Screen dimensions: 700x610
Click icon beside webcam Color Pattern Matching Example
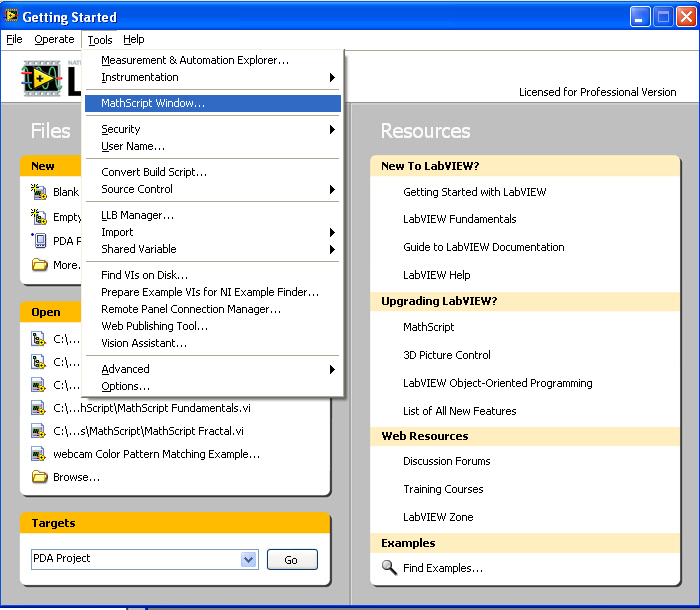pos(39,454)
